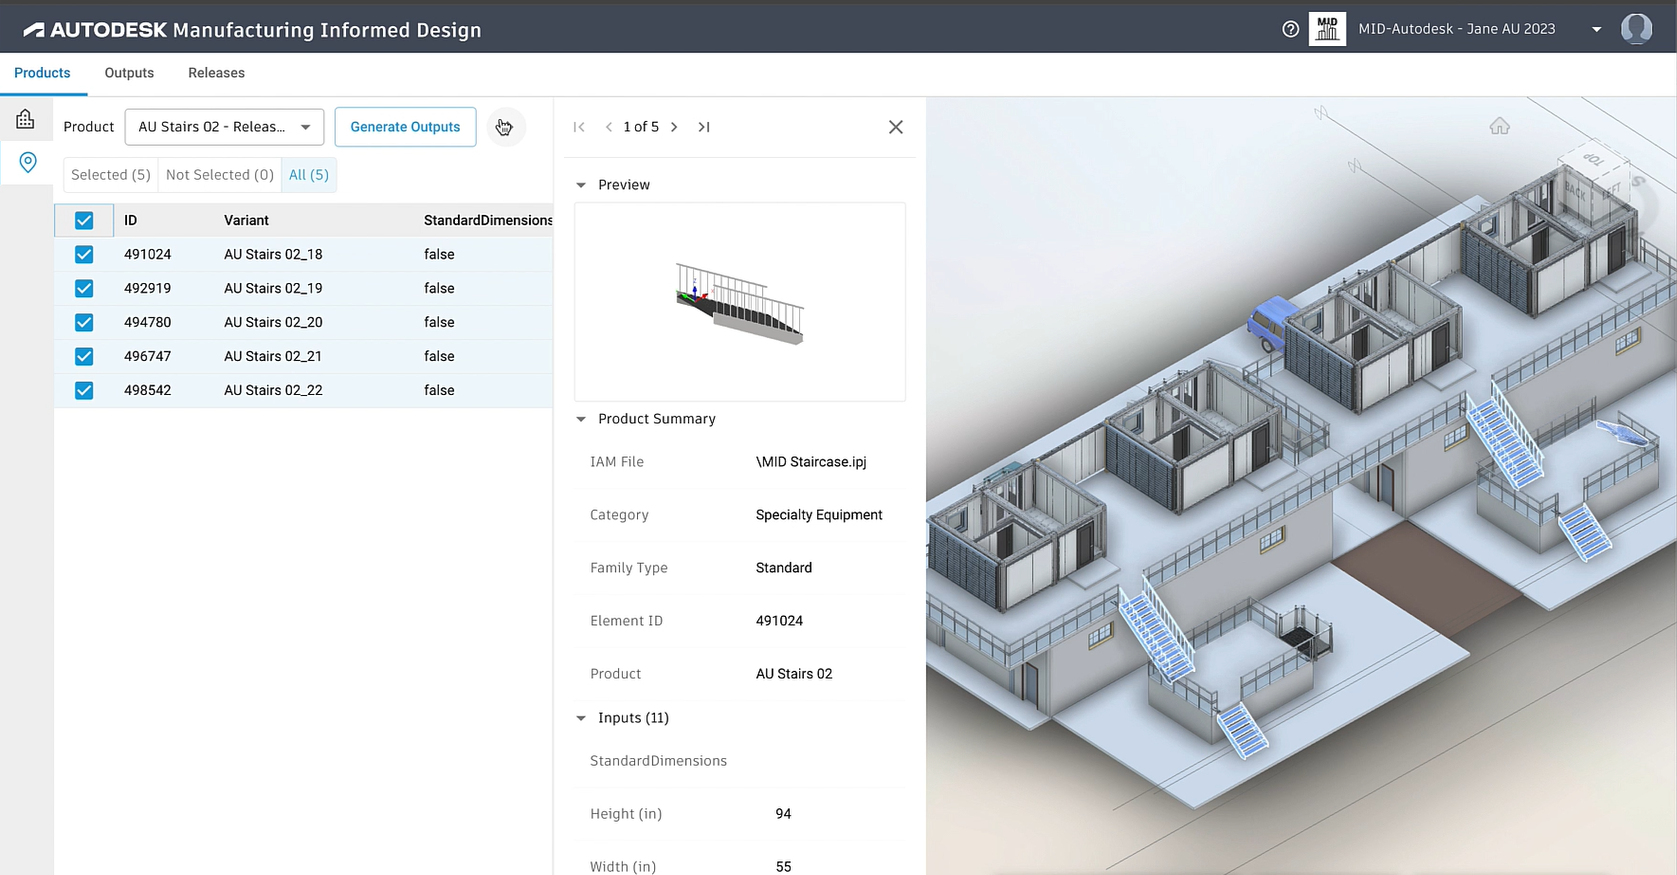The width and height of the screenshot is (1677, 875).
Task: Open the building icon in left sidebar
Action: tap(25, 119)
